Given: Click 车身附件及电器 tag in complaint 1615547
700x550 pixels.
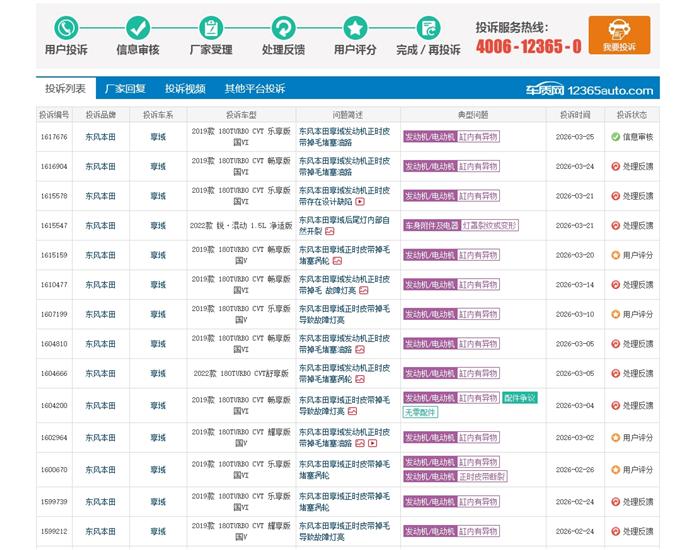Looking at the screenshot, I should [429, 226].
